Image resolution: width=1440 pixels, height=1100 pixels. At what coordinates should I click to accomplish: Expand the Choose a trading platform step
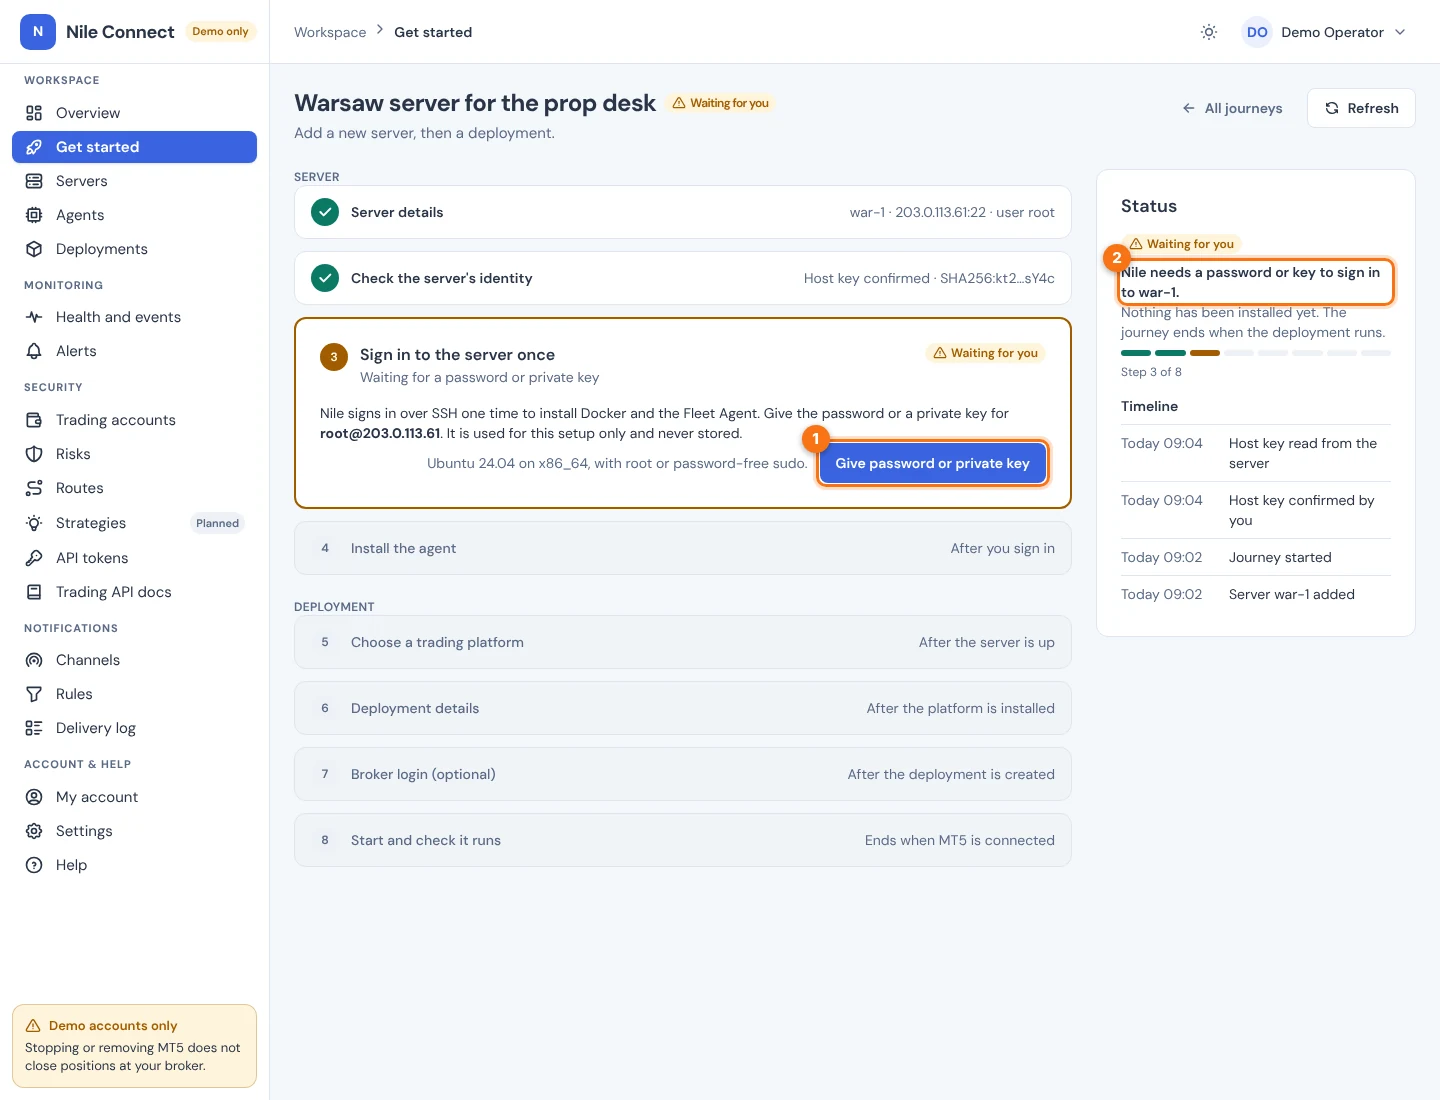pos(683,642)
